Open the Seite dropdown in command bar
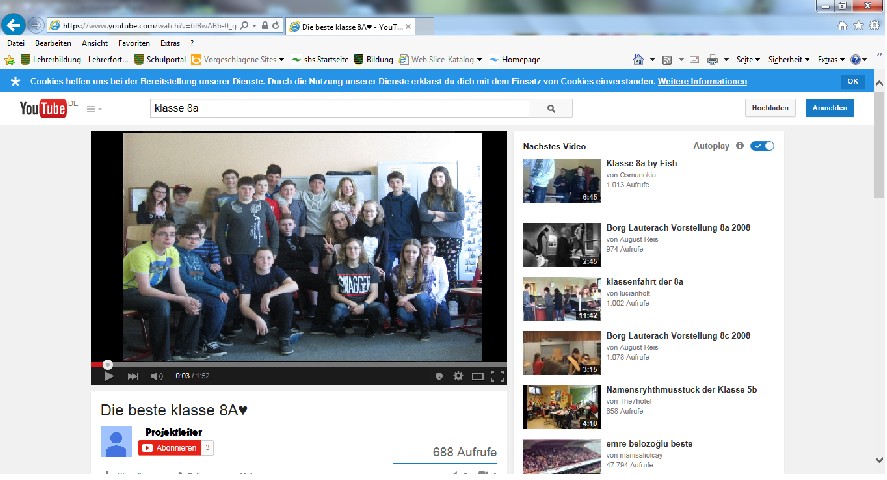The height and width of the screenshot is (480, 887). 748,59
